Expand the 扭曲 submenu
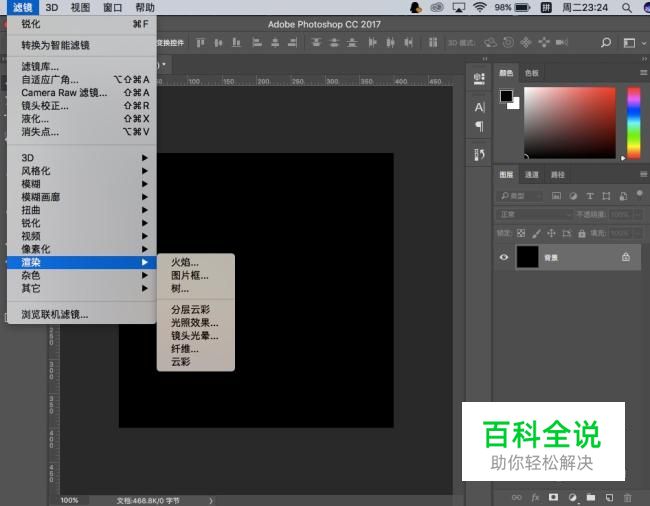 (82, 210)
